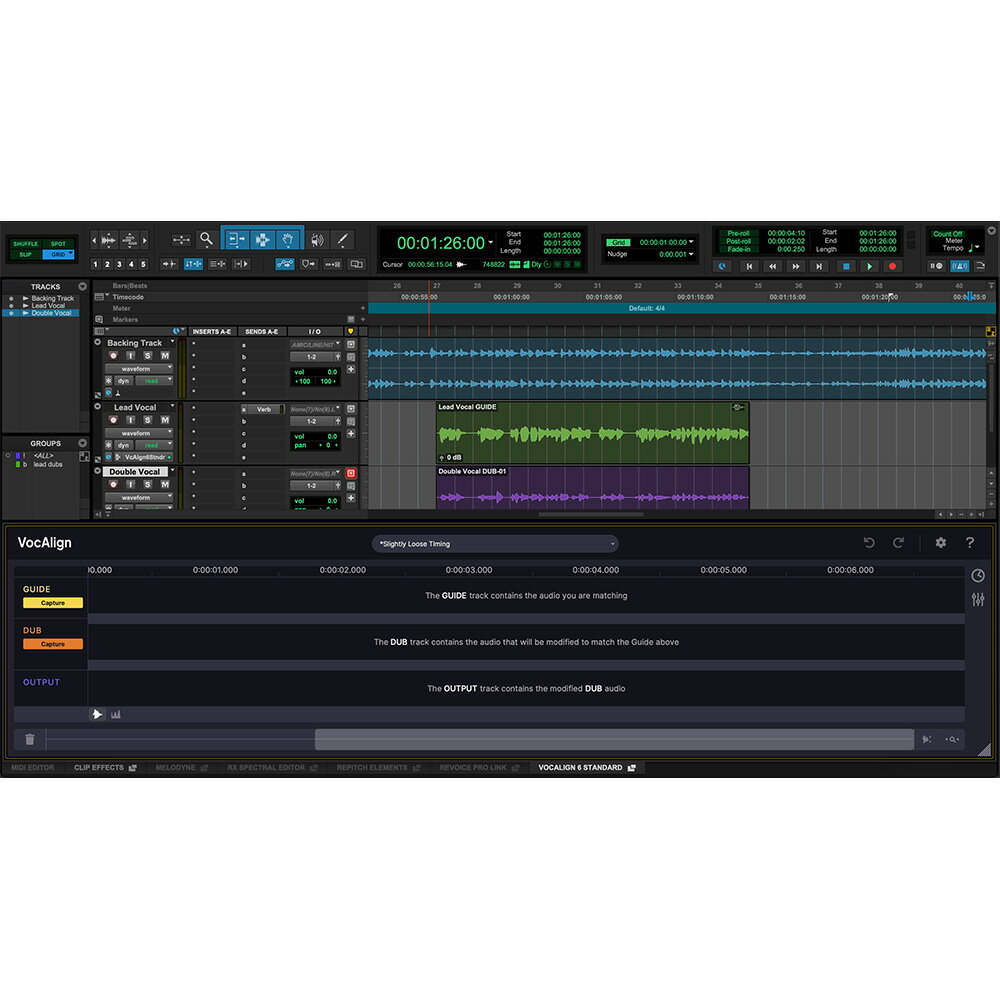This screenshot has height=1000, width=1000.
Task: Click the Dub Capture button
Action: click(53, 644)
